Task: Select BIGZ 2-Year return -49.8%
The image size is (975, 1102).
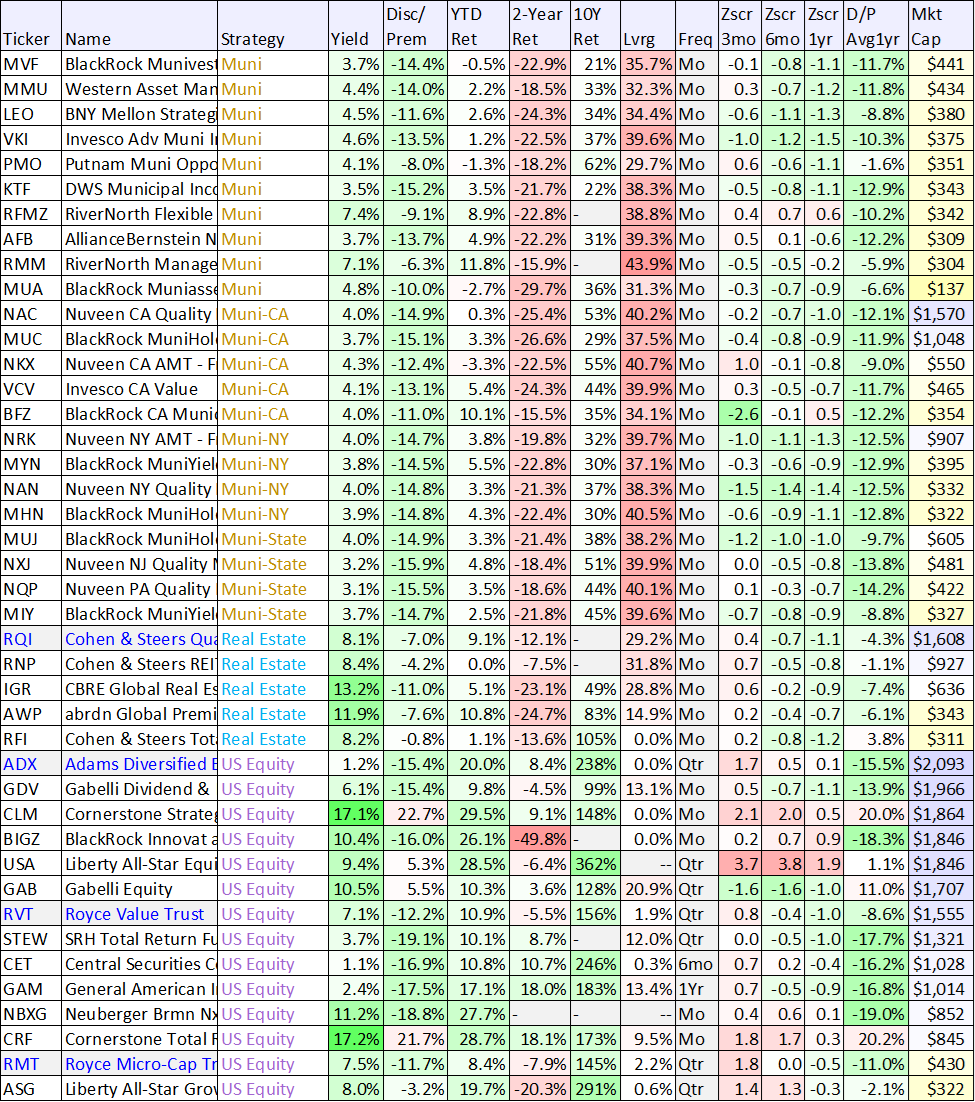Action: [x=539, y=839]
